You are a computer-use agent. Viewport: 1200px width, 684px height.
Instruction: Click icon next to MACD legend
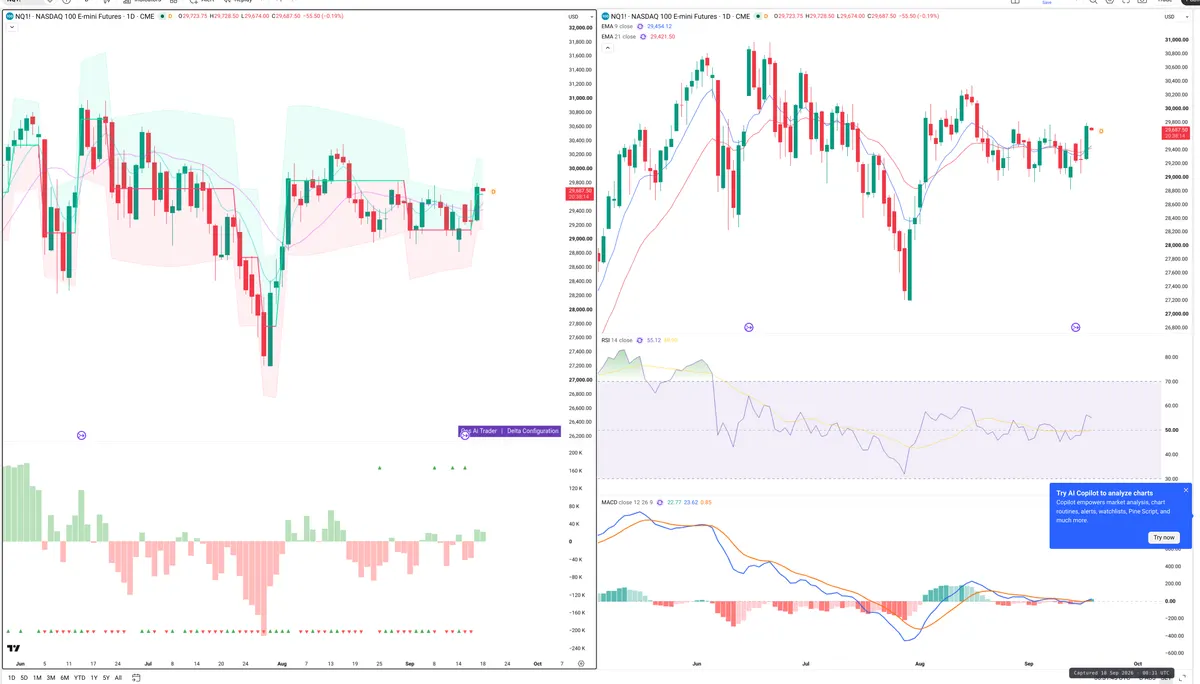click(x=660, y=502)
